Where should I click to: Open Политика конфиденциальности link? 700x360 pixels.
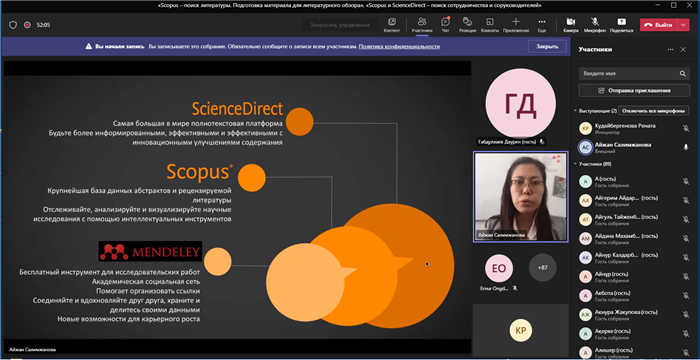tap(399, 46)
